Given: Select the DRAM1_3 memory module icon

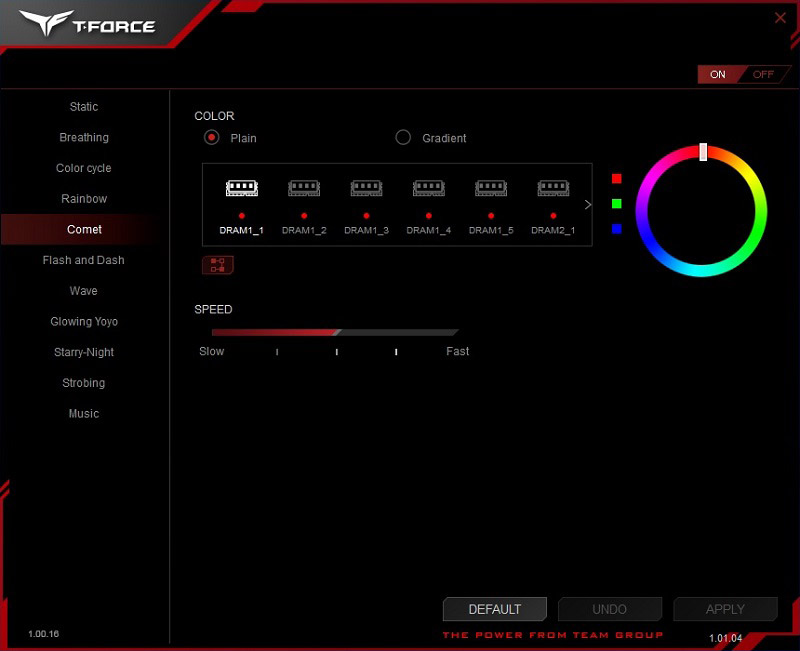Looking at the screenshot, I should coord(366,188).
